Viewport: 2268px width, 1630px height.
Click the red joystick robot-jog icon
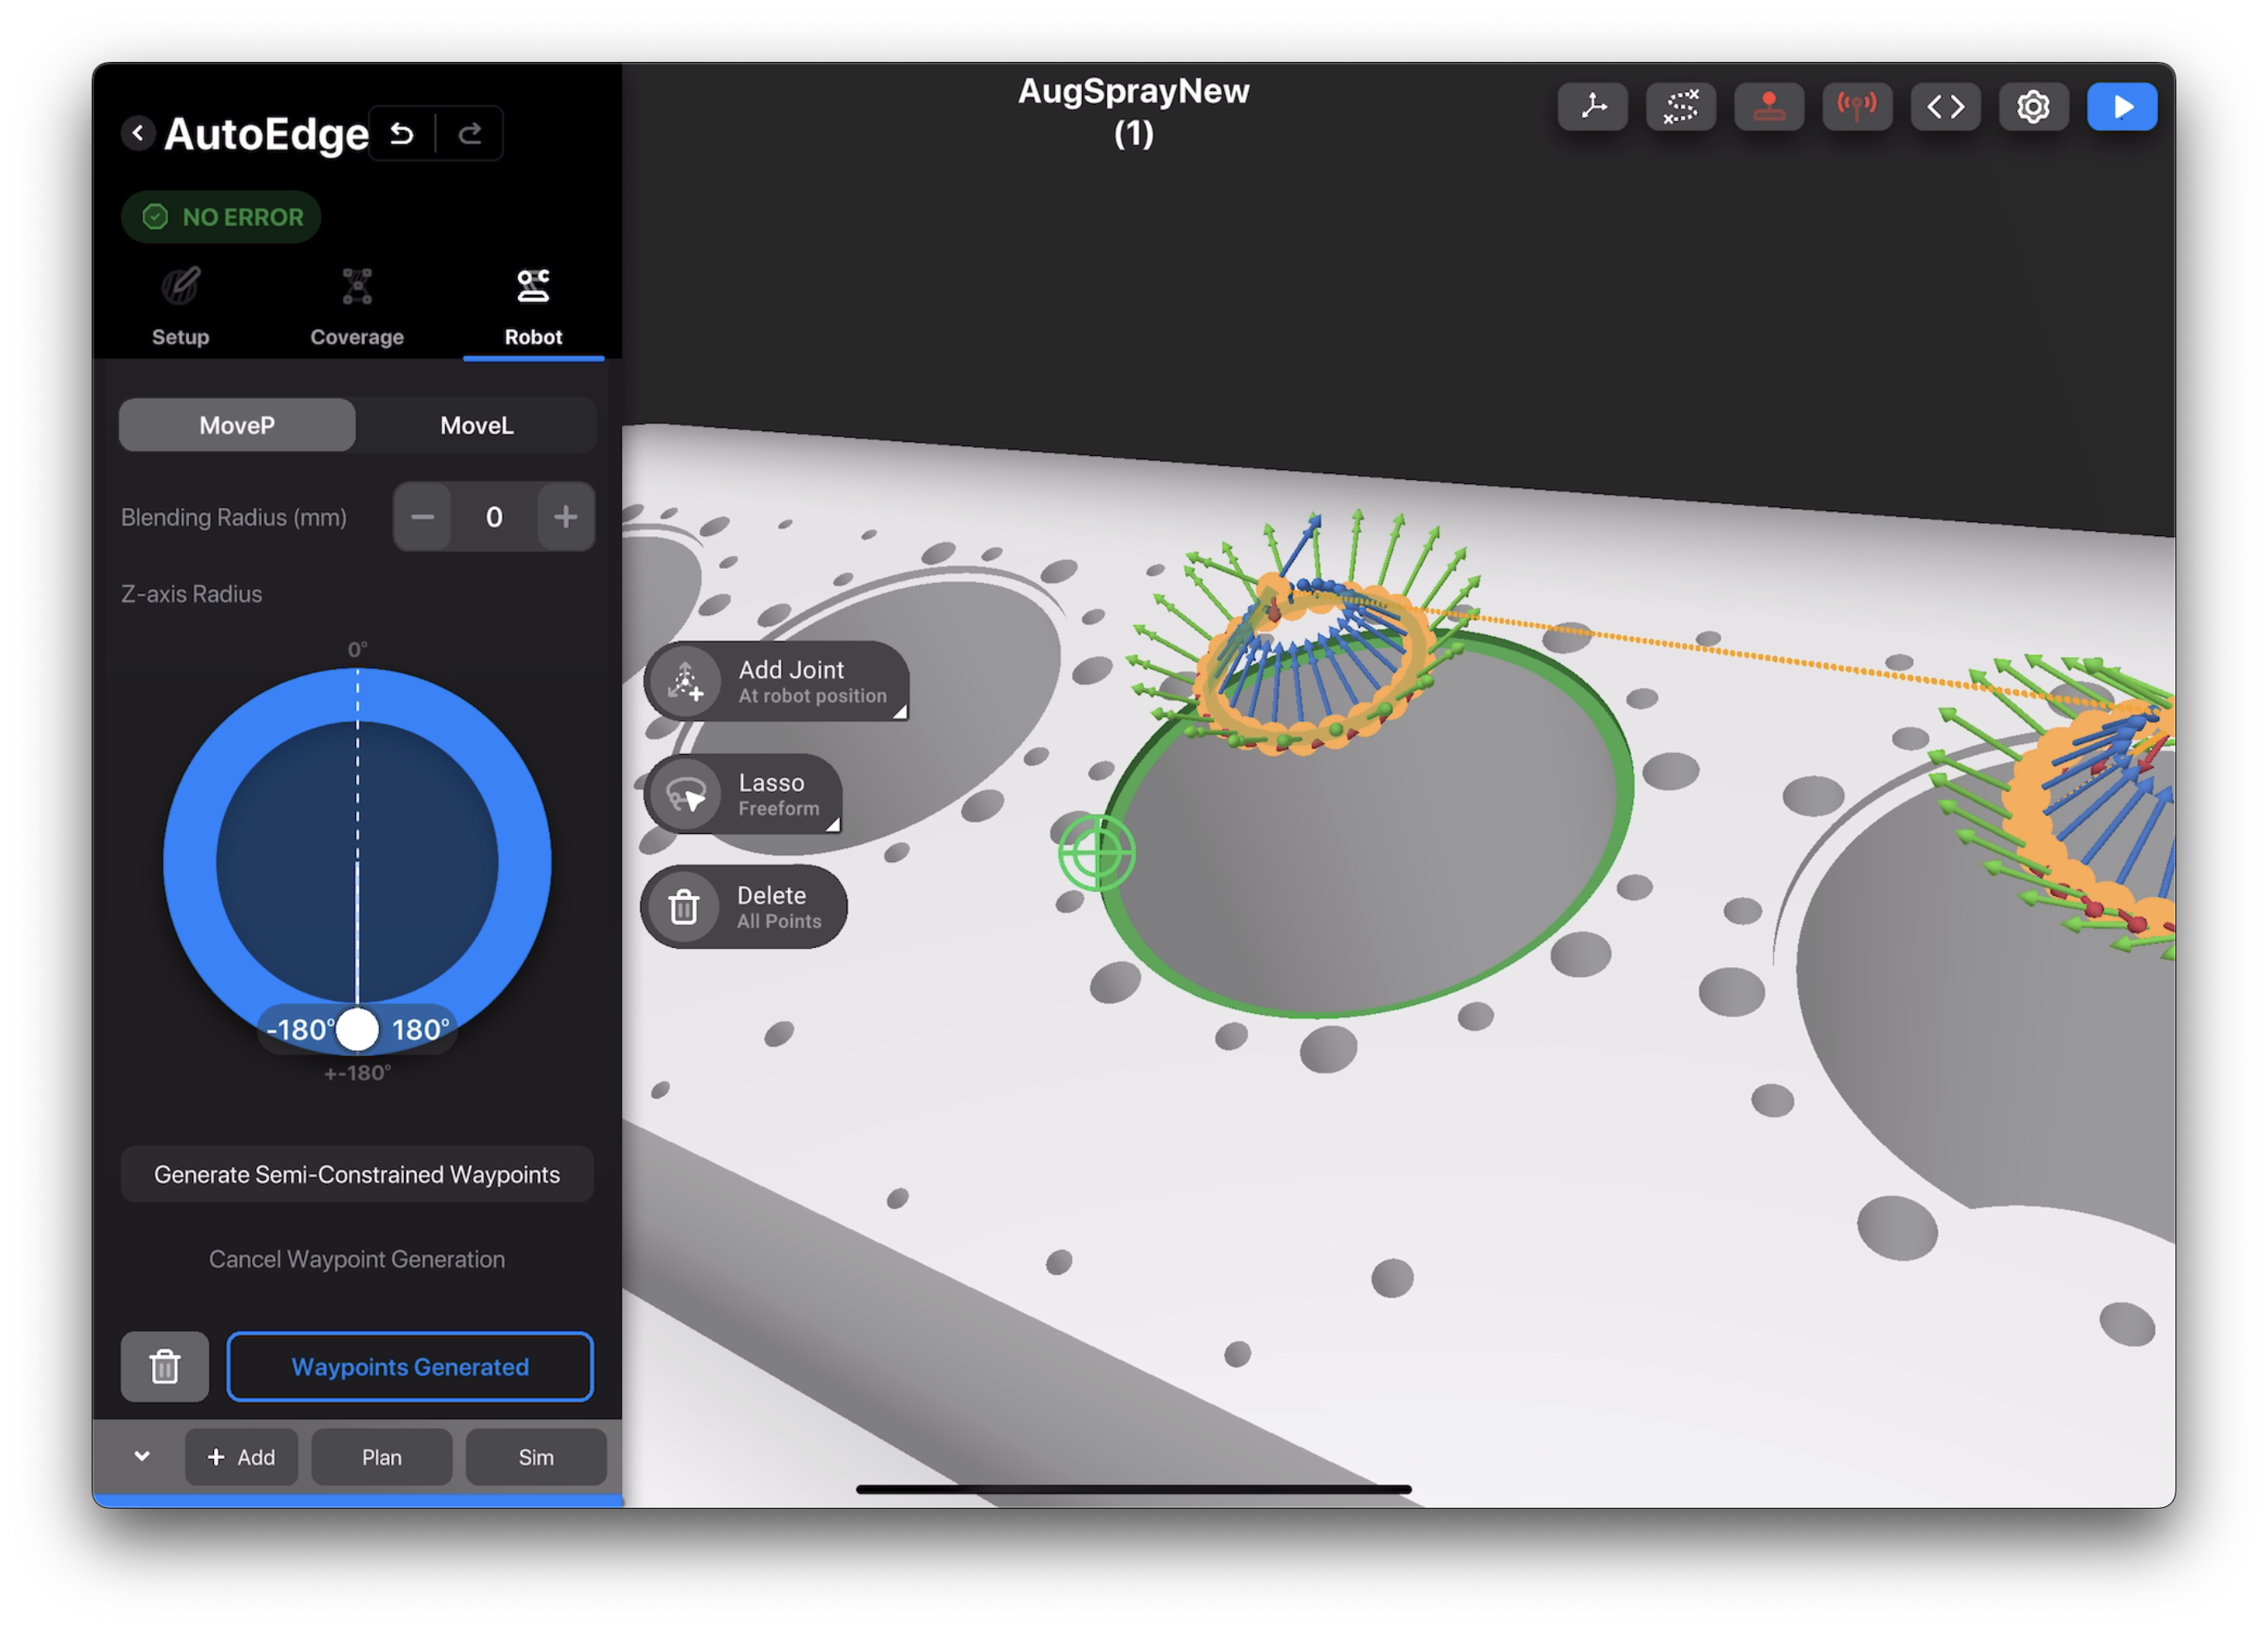(1769, 106)
